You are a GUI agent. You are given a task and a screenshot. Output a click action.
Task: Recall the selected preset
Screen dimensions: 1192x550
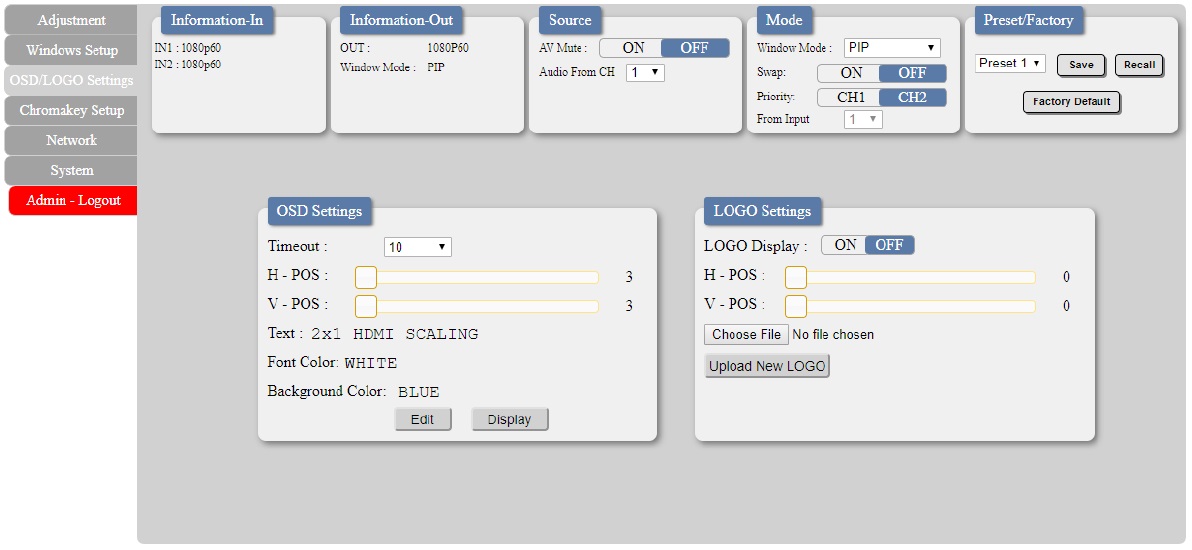click(1140, 65)
